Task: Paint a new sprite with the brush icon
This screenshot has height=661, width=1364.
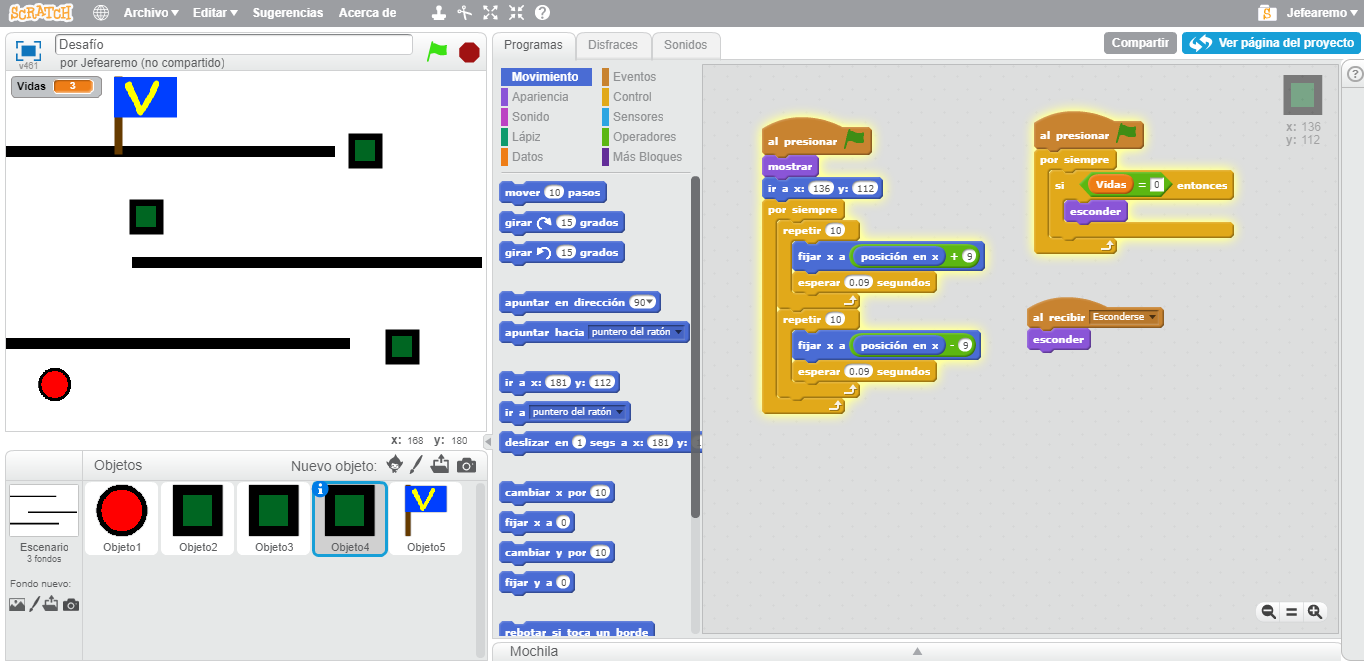Action: click(x=417, y=464)
